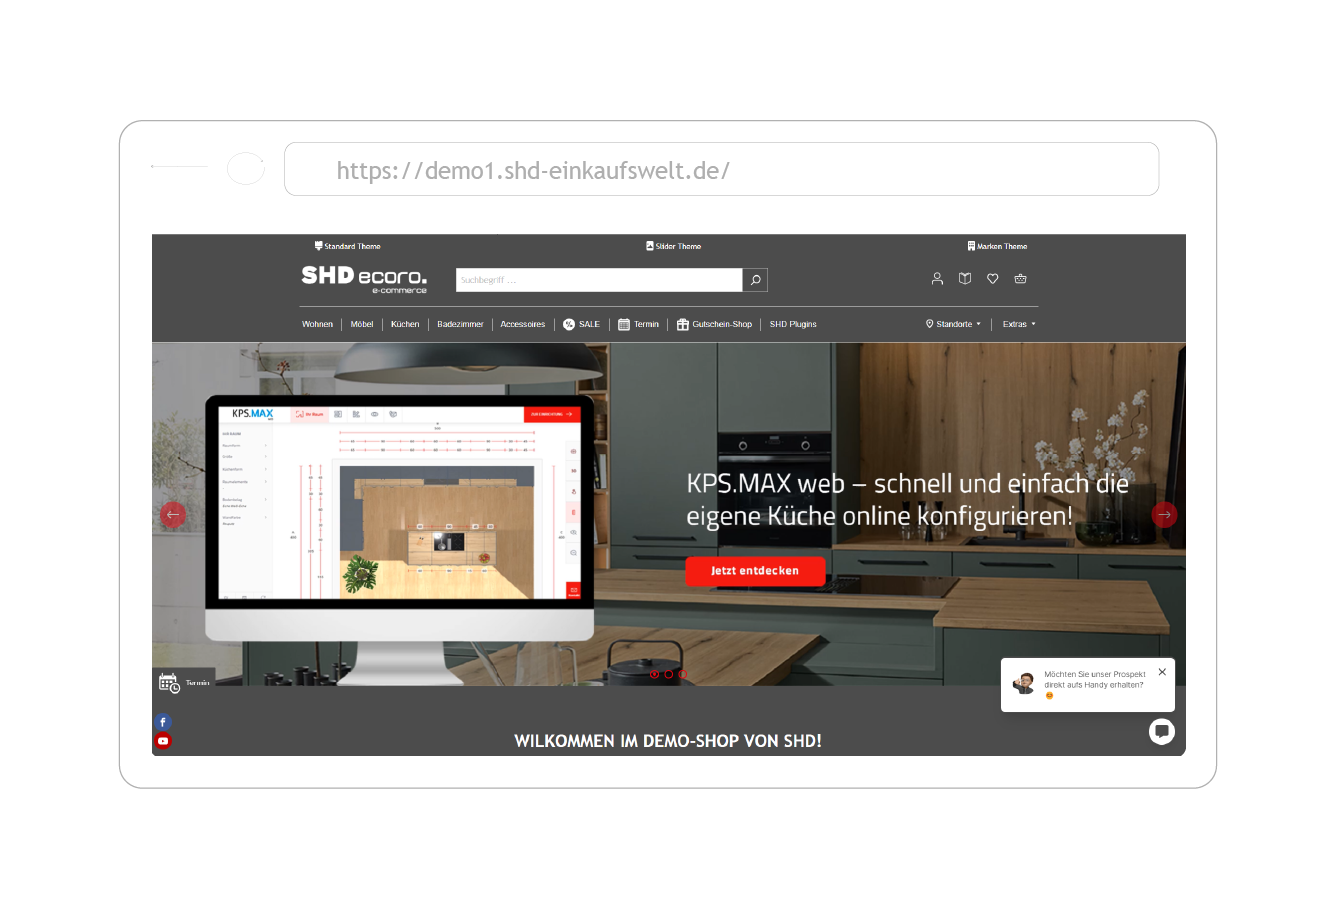
Task: Select the third slider pagination dot
Action: coord(683,674)
